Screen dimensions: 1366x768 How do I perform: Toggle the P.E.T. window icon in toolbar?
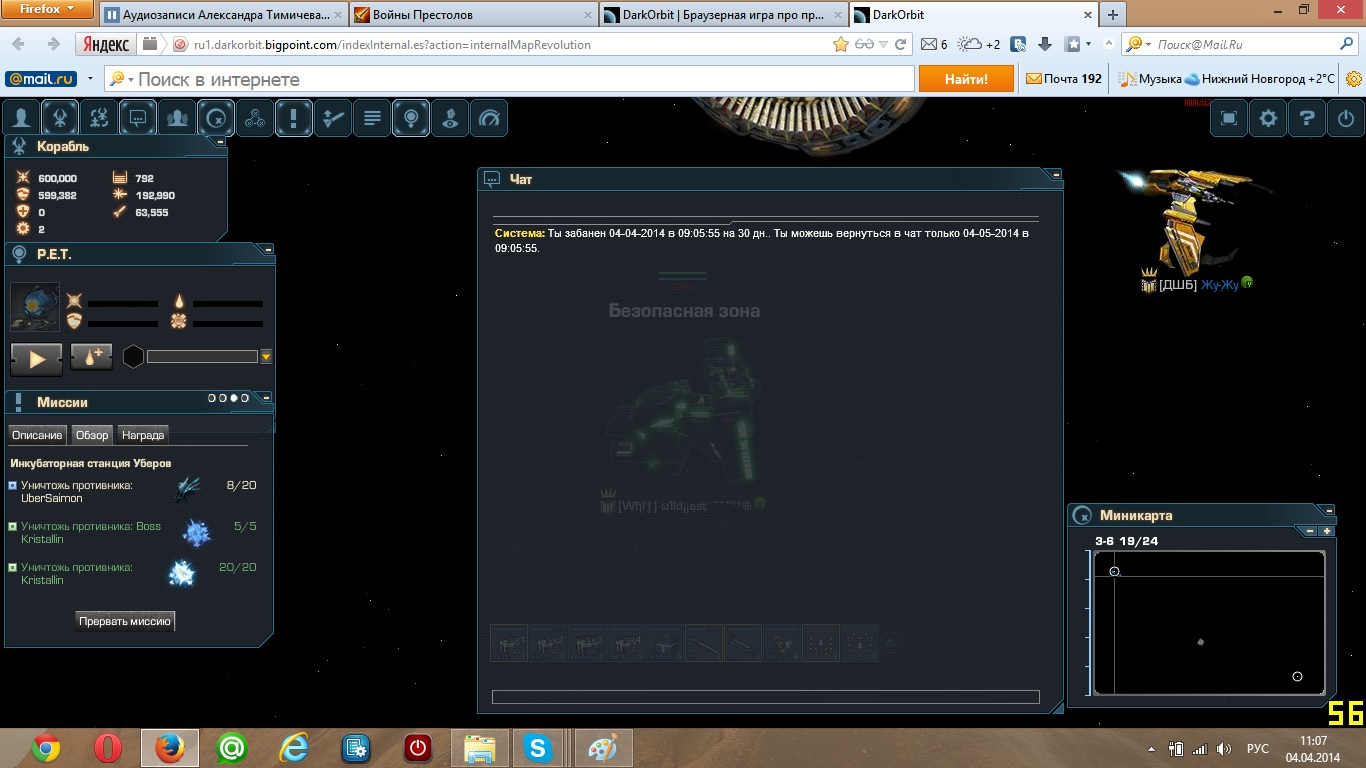pyautogui.click(x=411, y=118)
